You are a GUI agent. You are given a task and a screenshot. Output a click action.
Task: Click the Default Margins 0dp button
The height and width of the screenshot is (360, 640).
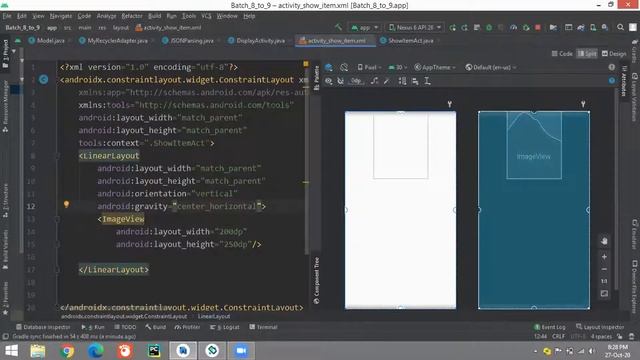point(356,81)
